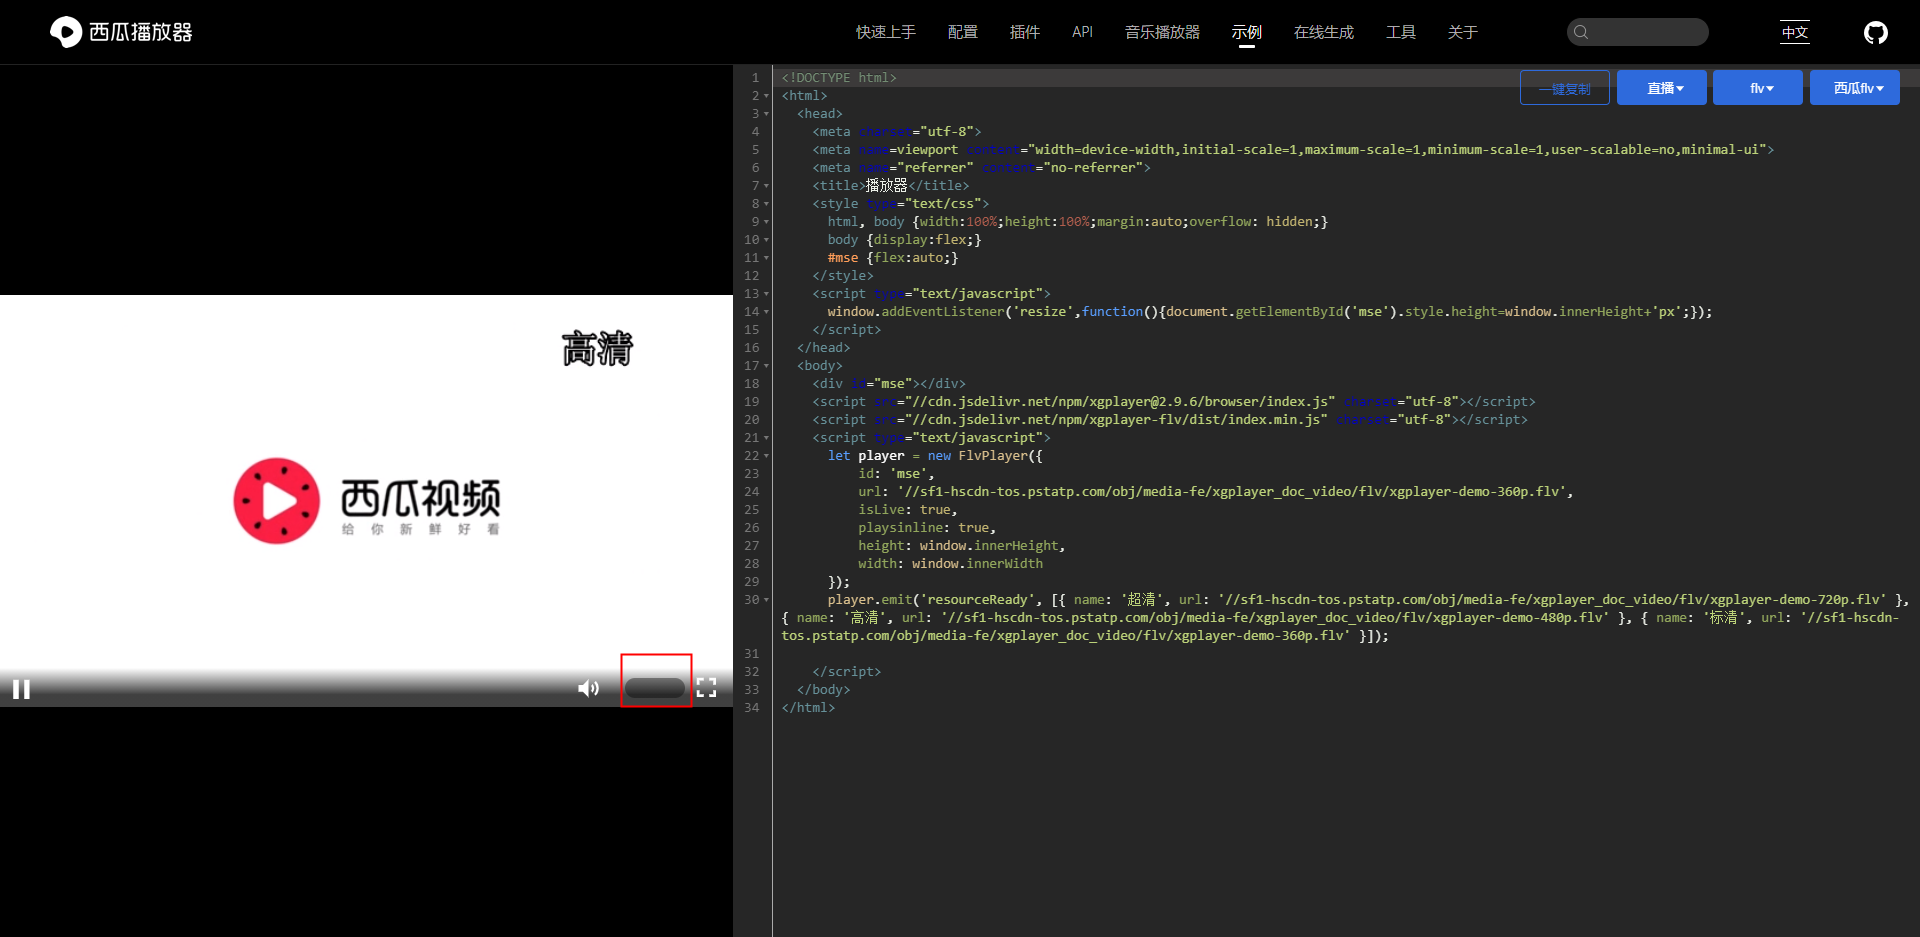Screen dimensions: 1920x937
Task: Click the '</head>' closing tag line
Action: (x=823, y=348)
